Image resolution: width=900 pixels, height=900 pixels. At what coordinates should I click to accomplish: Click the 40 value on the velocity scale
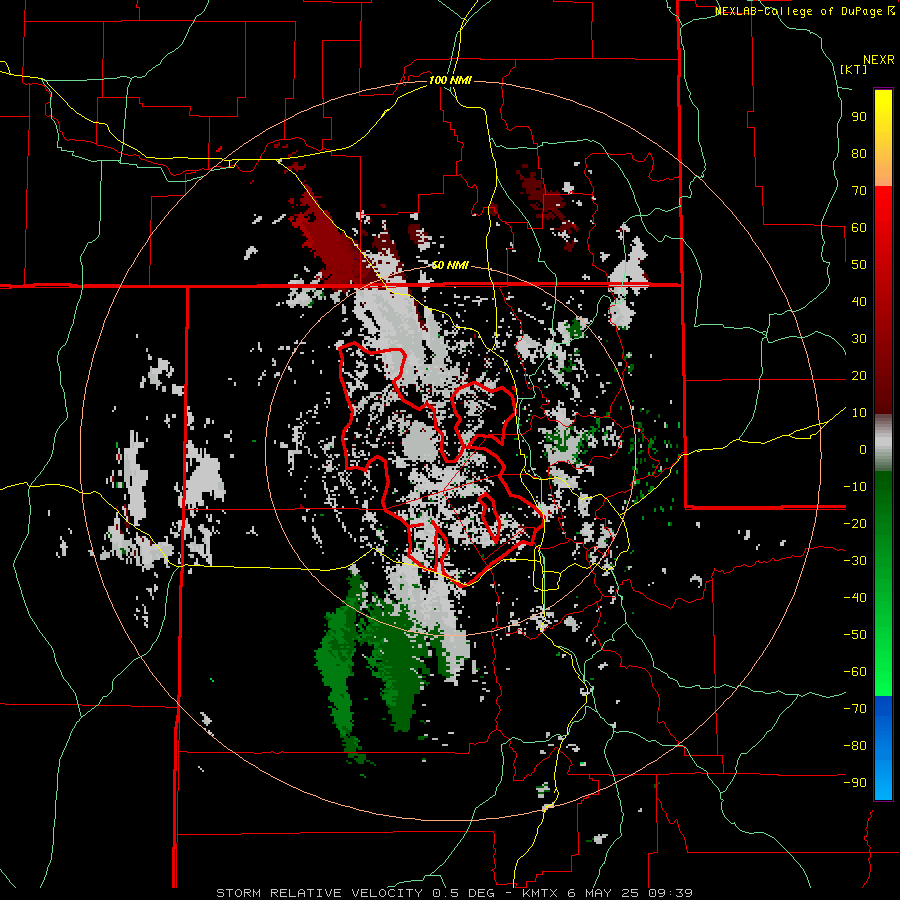pyautogui.click(x=859, y=301)
